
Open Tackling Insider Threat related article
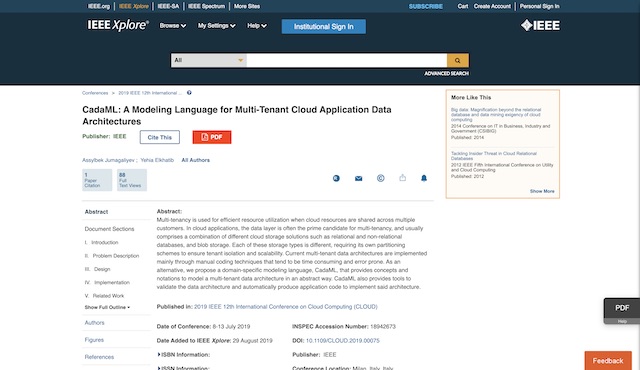[x=493, y=156]
